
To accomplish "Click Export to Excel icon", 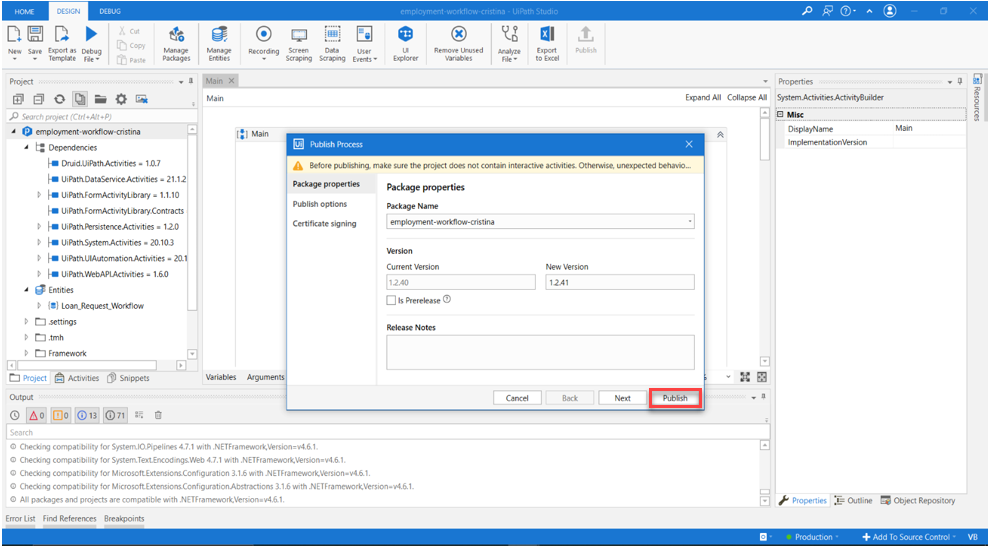I will pos(547,34).
